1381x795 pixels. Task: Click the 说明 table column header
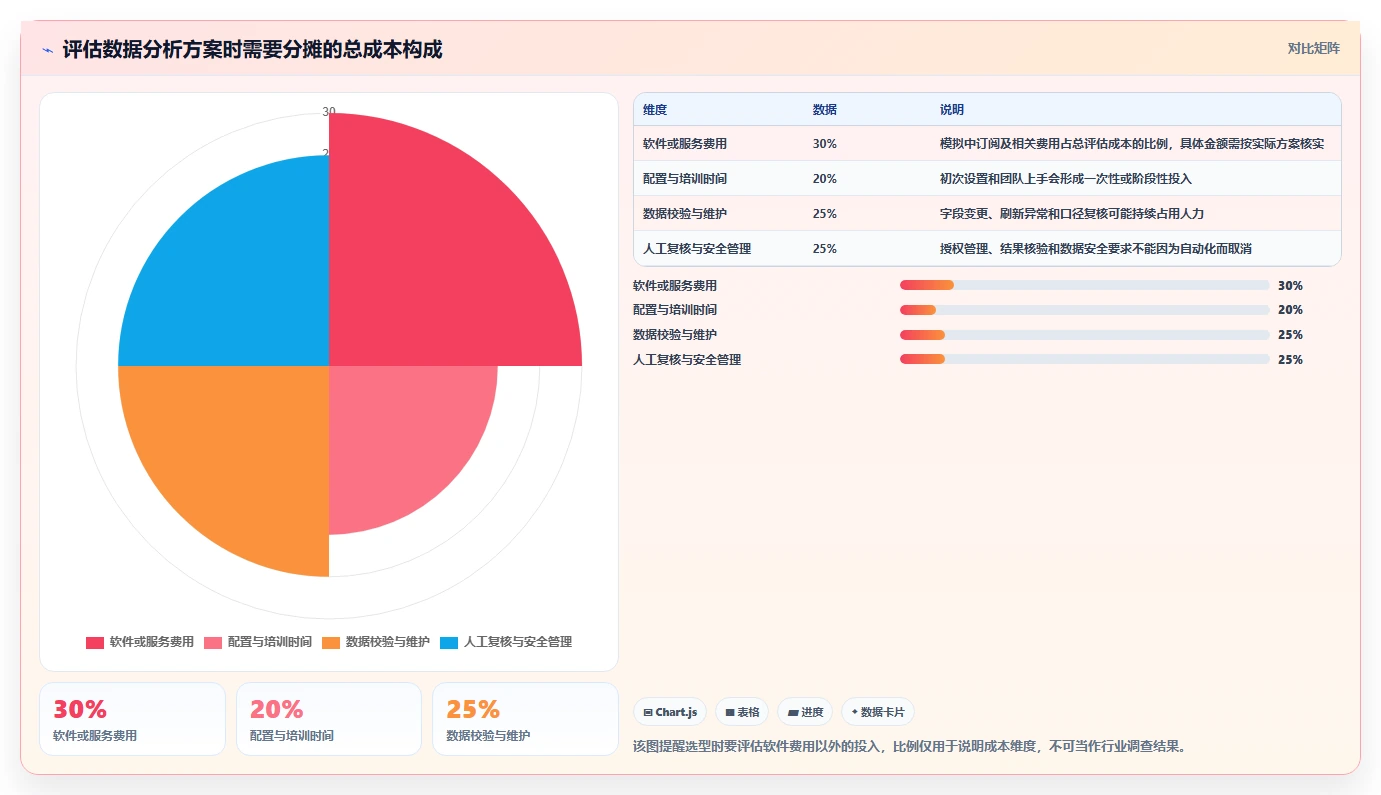coord(952,110)
